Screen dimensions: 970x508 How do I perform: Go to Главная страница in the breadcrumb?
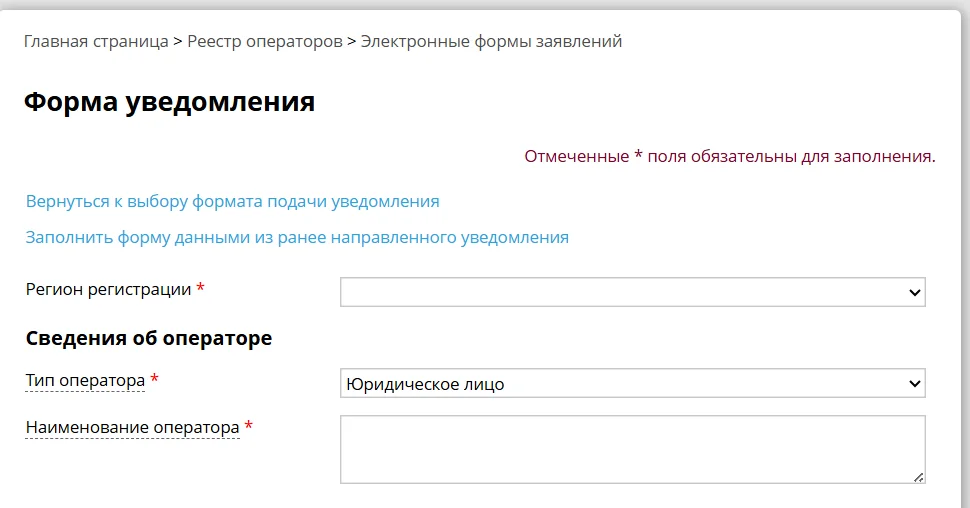96,41
